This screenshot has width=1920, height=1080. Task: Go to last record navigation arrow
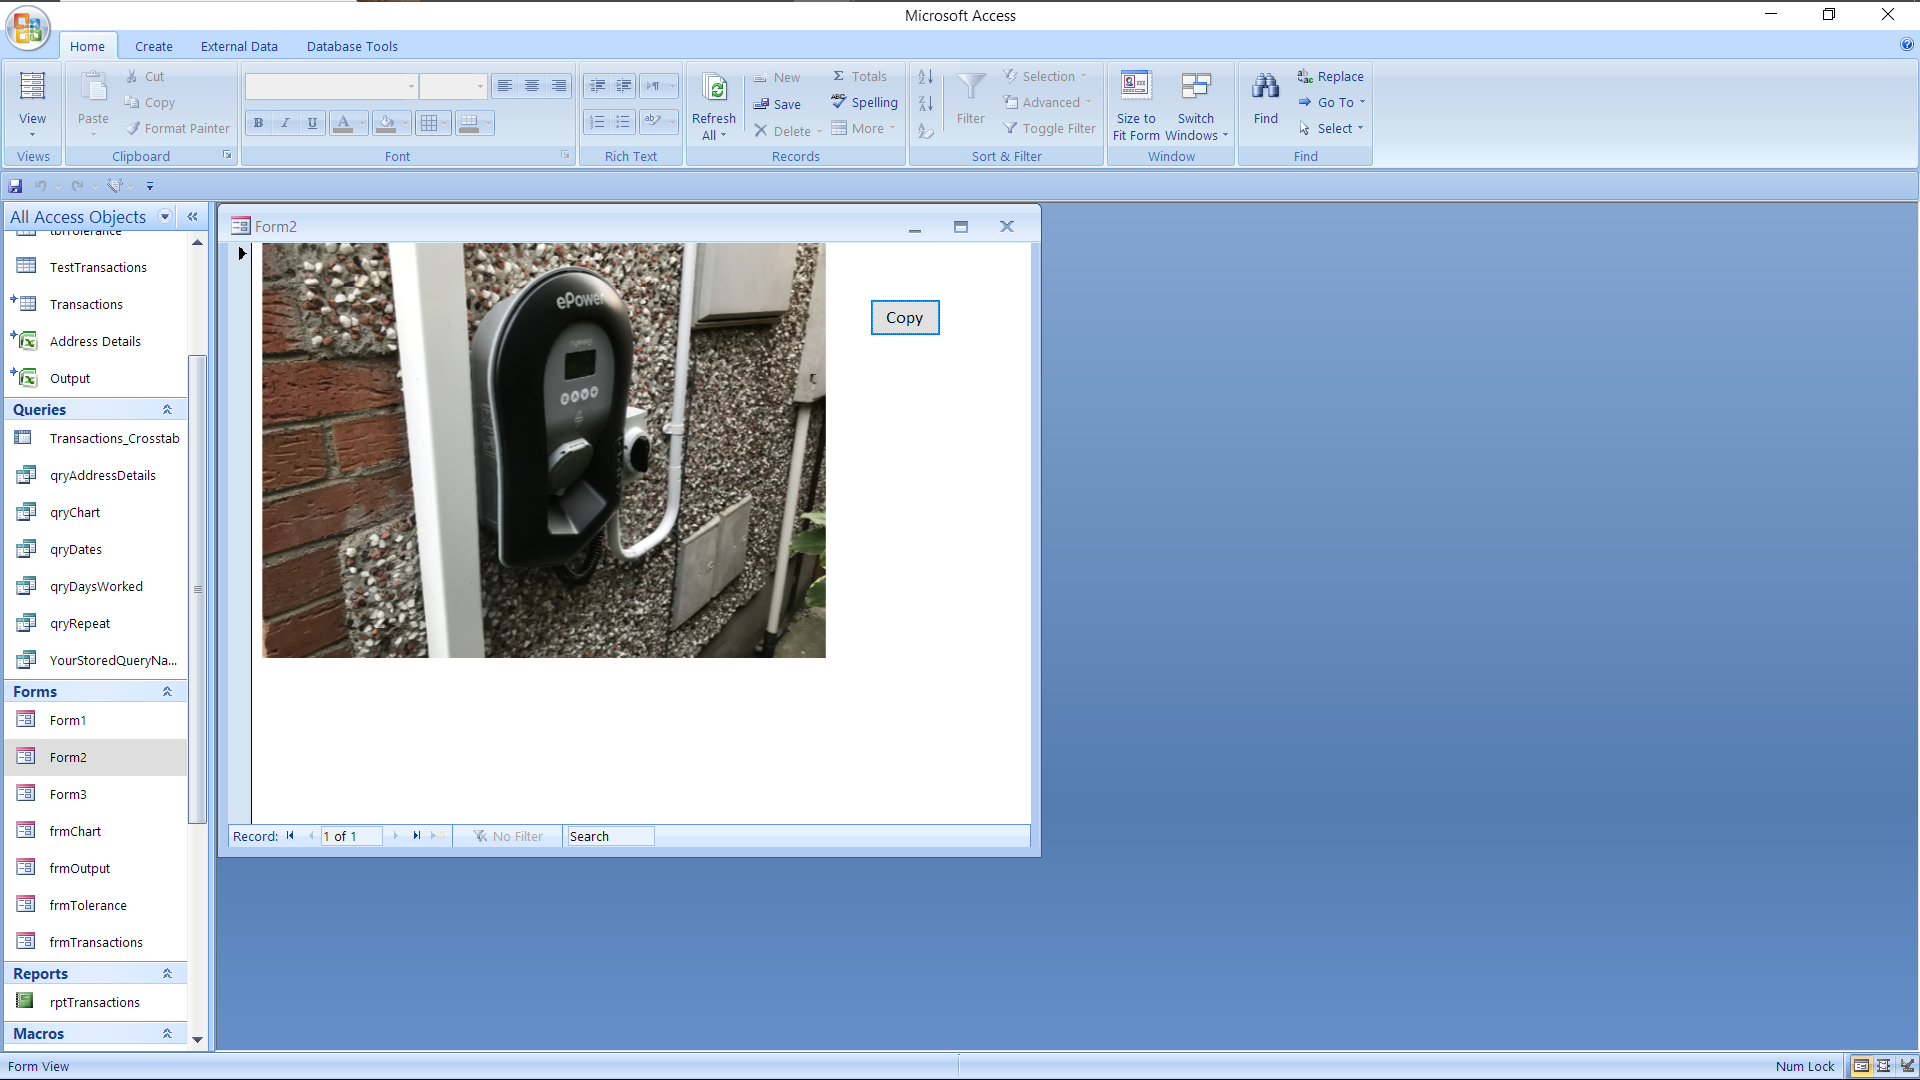(x=417, y=836)
